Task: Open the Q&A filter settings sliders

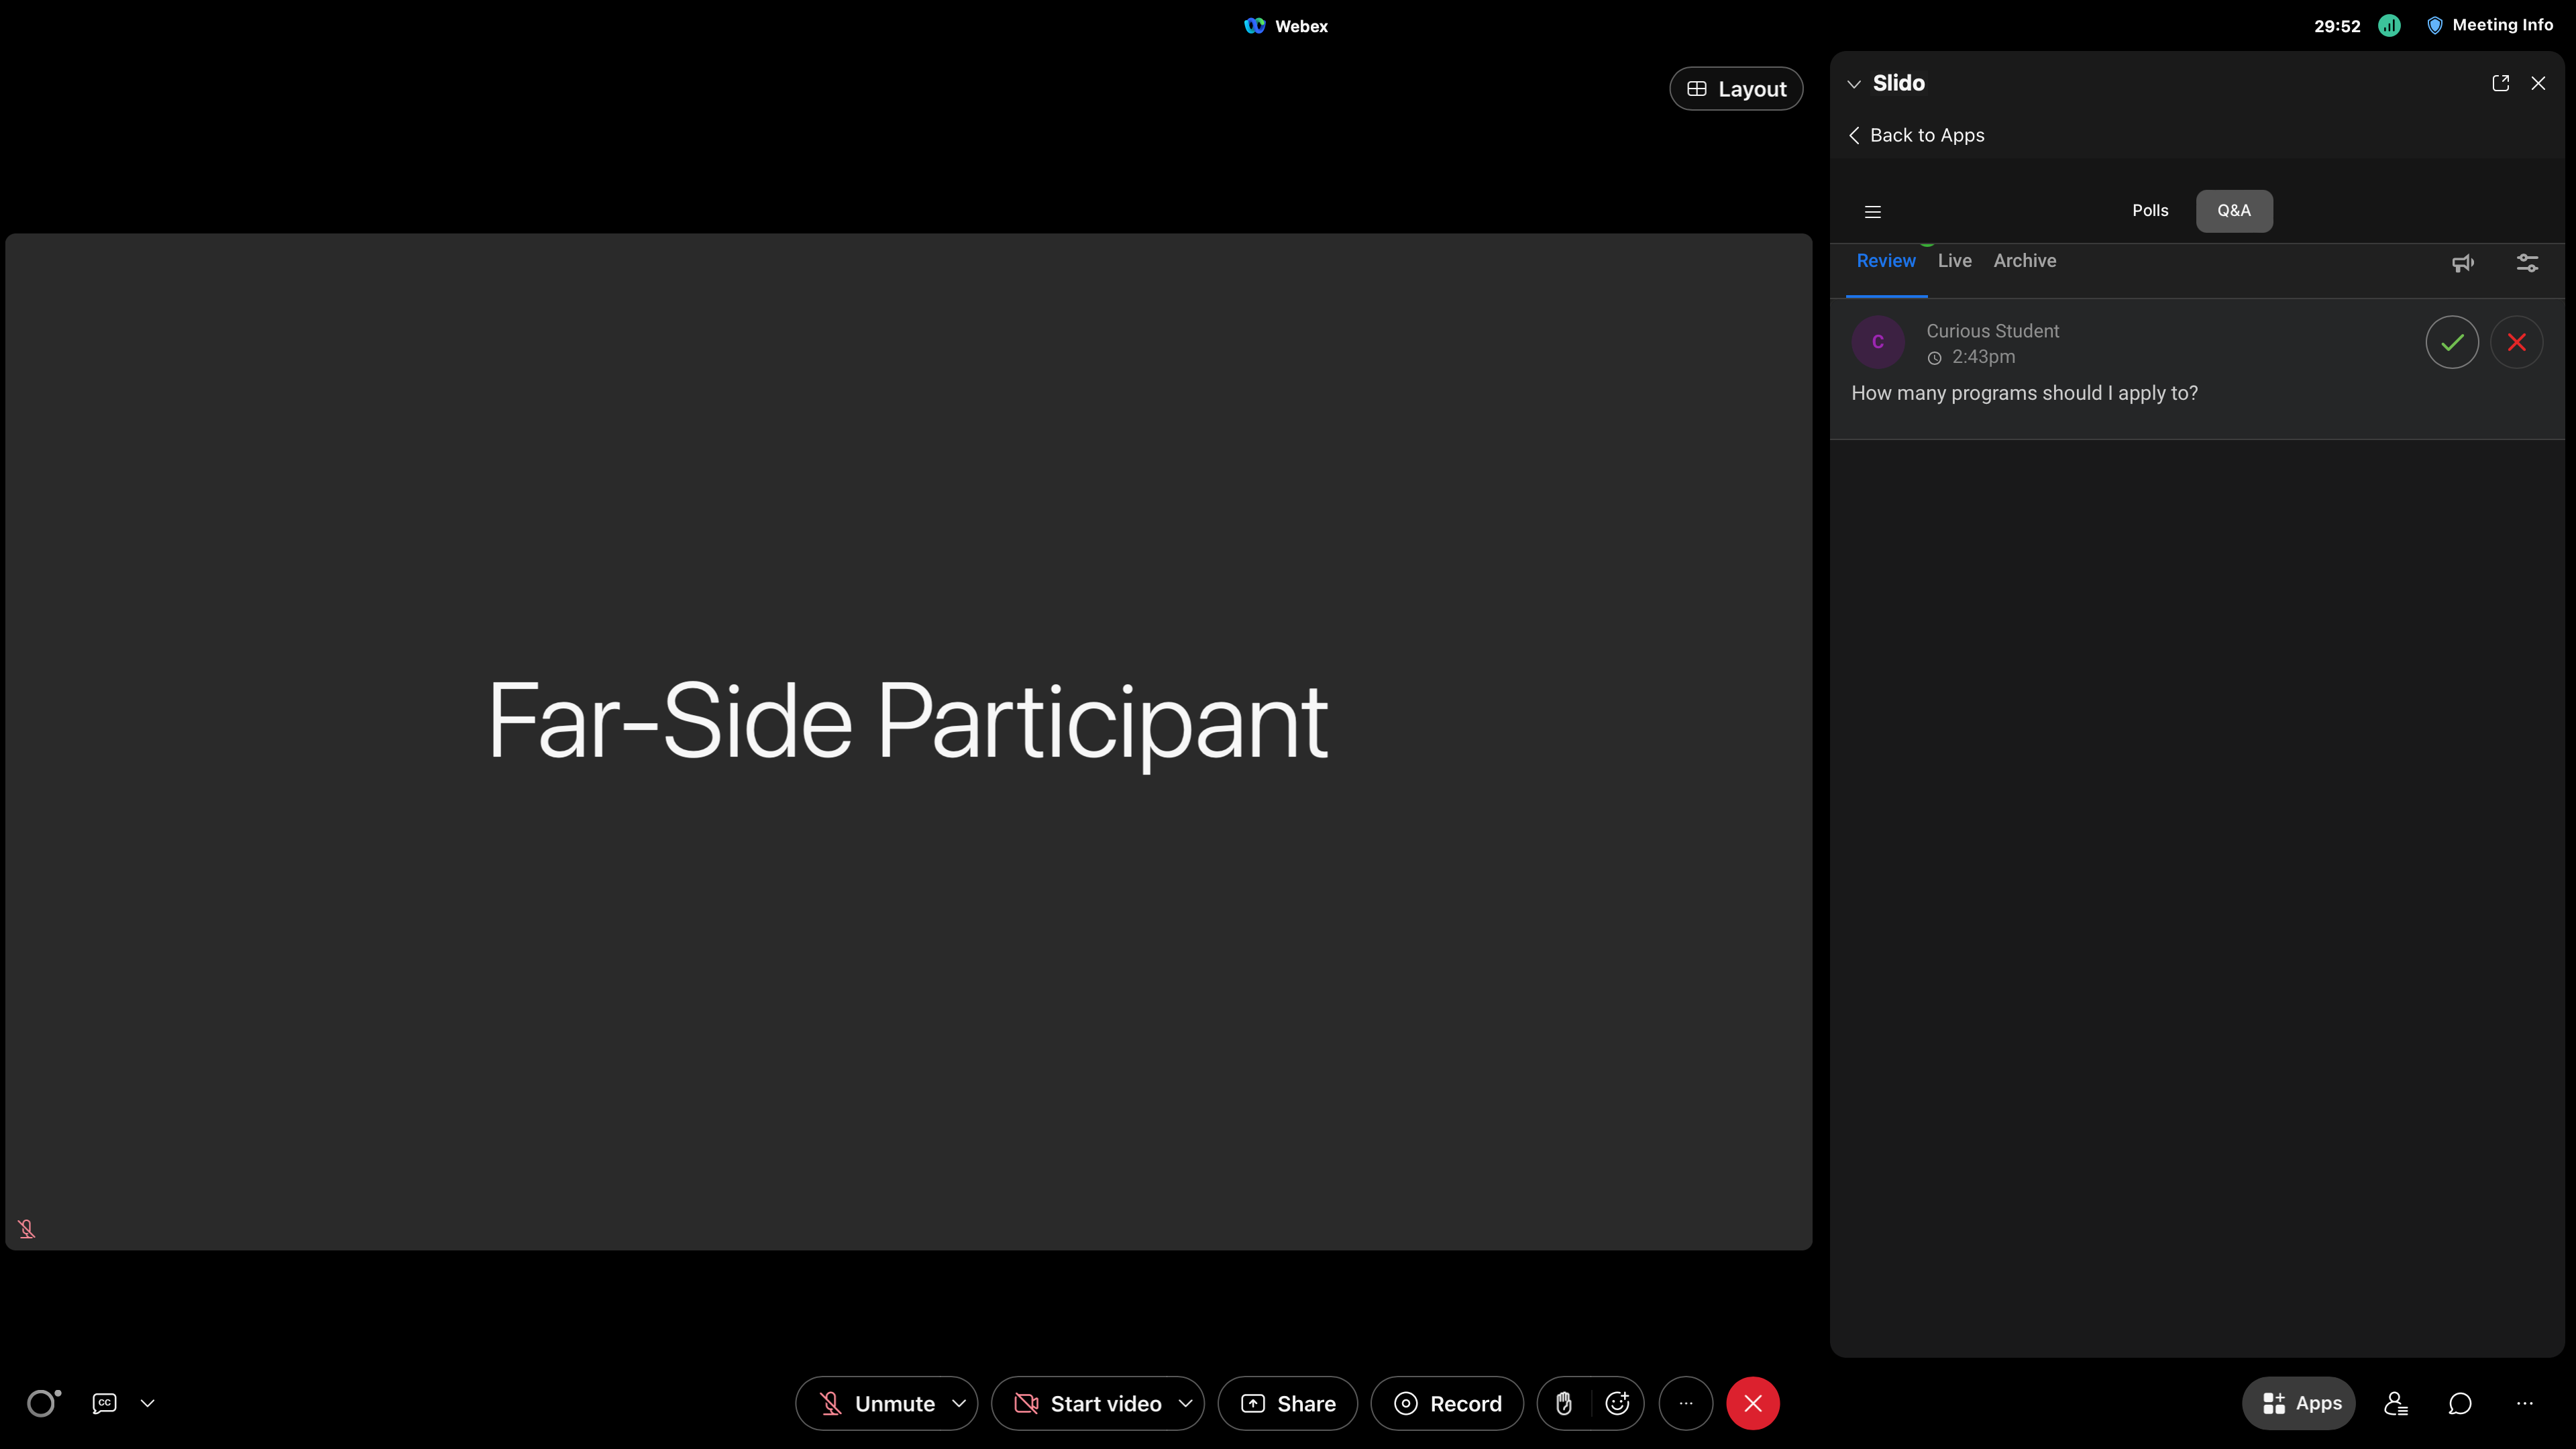Action: (x=2527, y=262)
